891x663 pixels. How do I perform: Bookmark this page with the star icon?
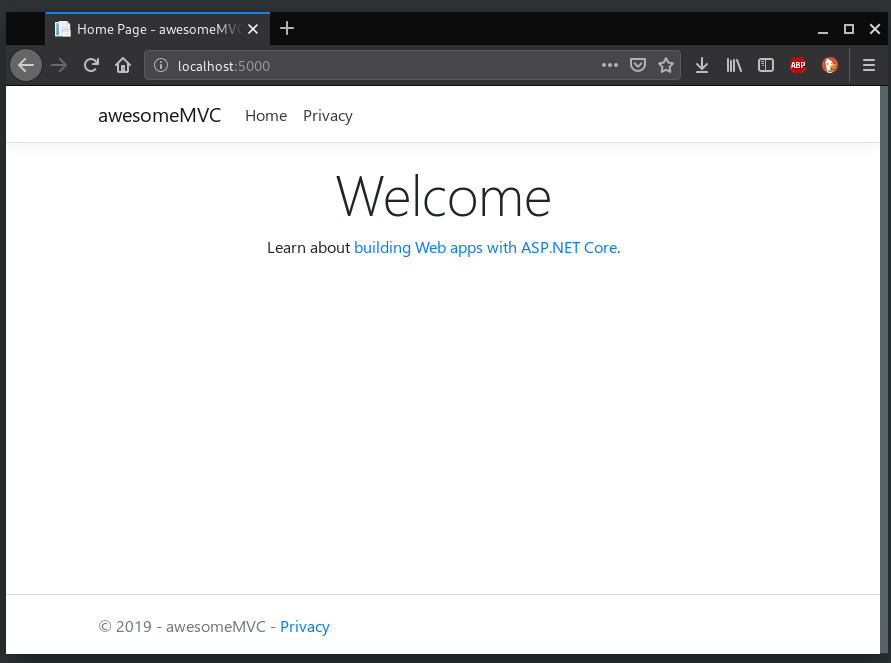click(666, 65)
